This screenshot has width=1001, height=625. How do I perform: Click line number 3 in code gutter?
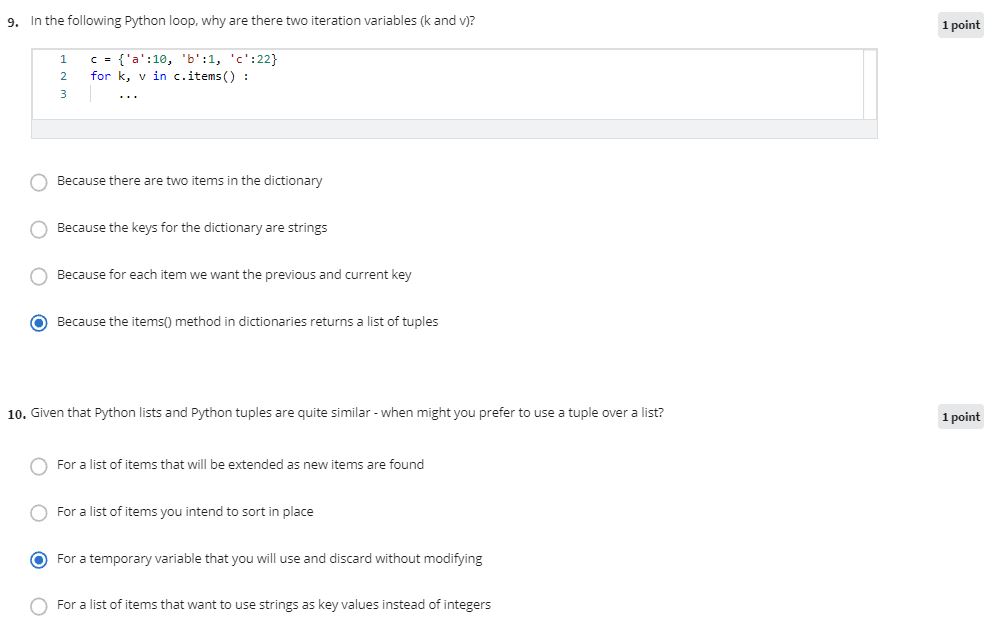[63, 94]
